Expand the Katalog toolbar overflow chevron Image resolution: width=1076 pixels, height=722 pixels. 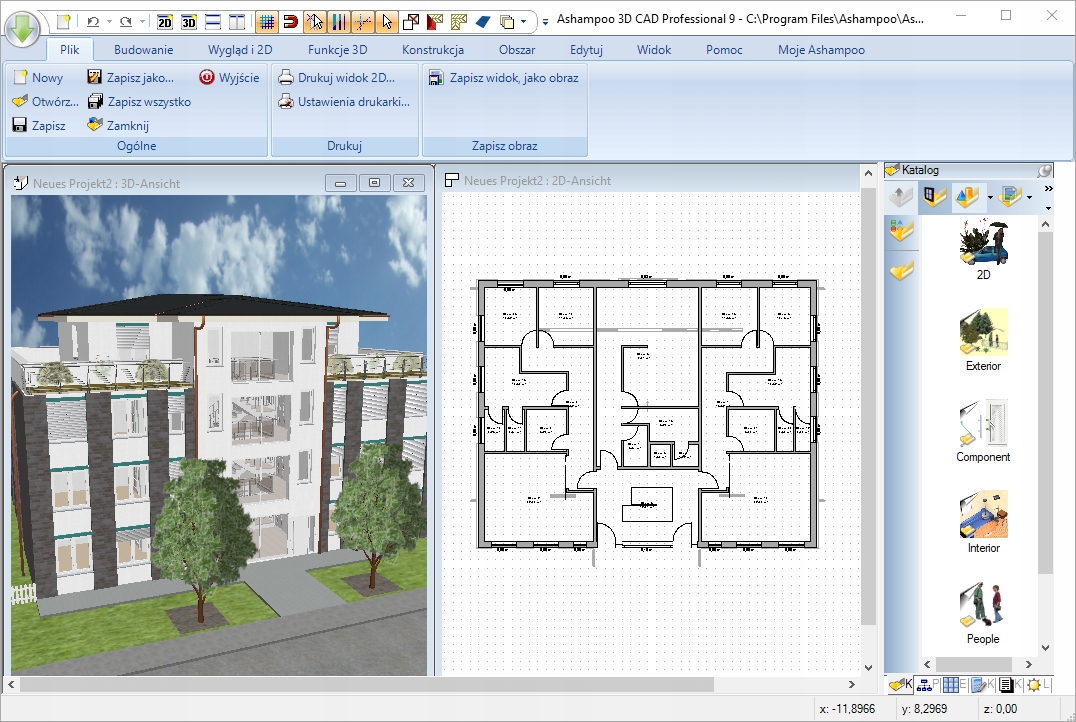tap(1048, 188)
